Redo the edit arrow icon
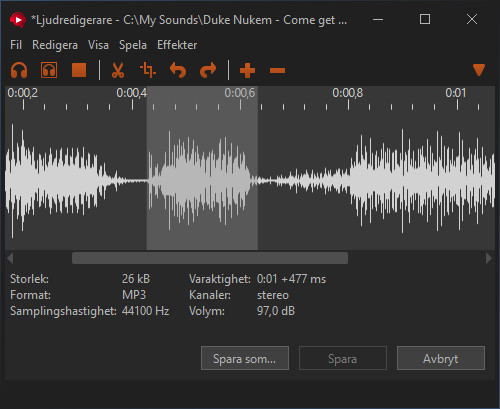 pyautogui.click(x=208, y=70)
